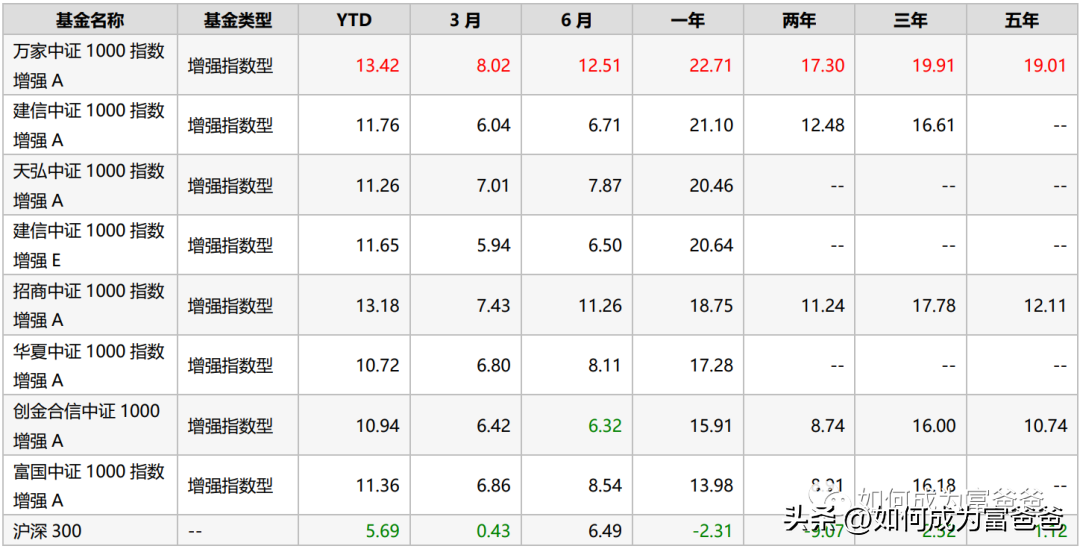The height and width of the screenshot is (549, 1080).
Task: Select 建信中证1000指数增强A fund name cell
Action: (x=89, y=125)
